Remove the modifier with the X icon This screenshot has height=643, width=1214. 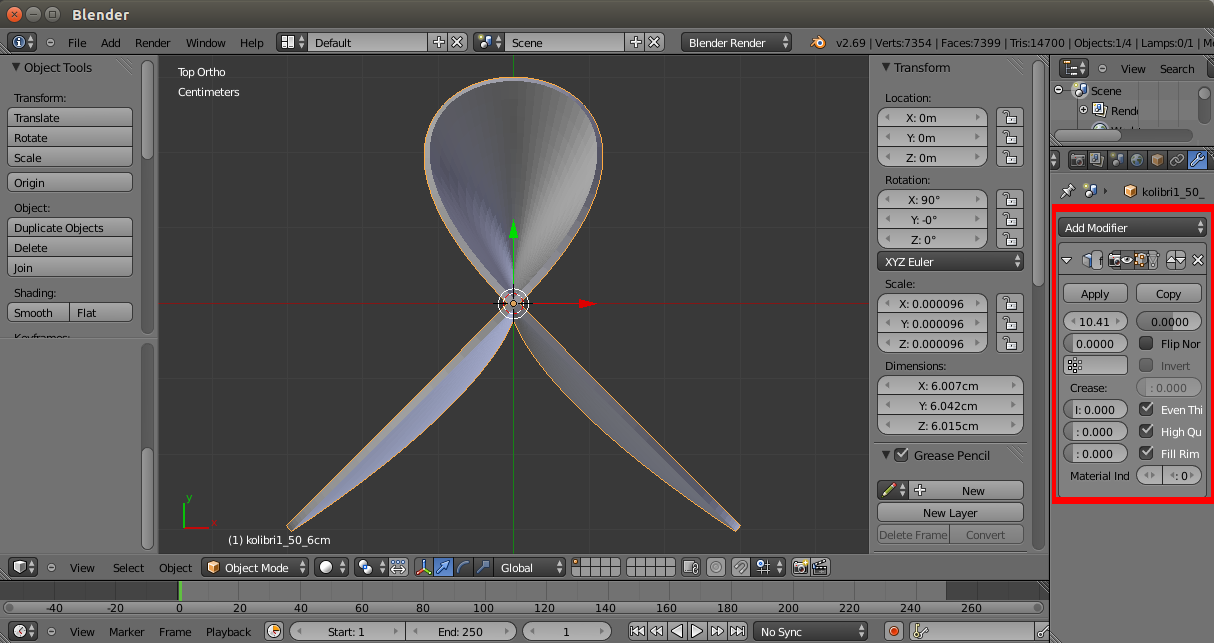point(1197,260)
